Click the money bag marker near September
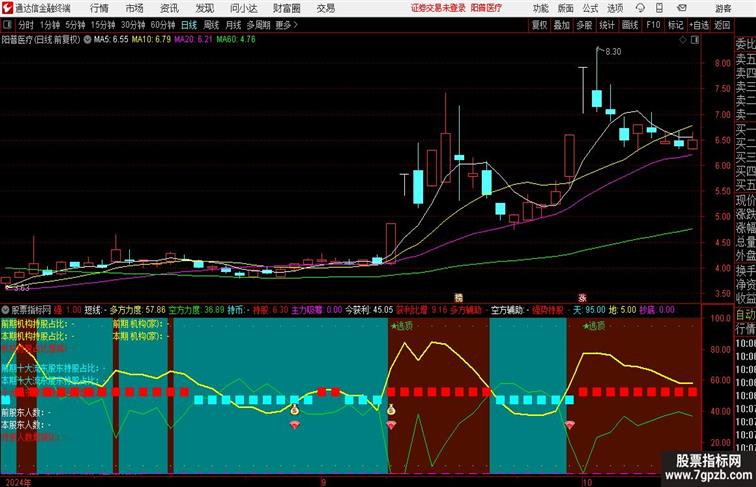 click(295, 410)
